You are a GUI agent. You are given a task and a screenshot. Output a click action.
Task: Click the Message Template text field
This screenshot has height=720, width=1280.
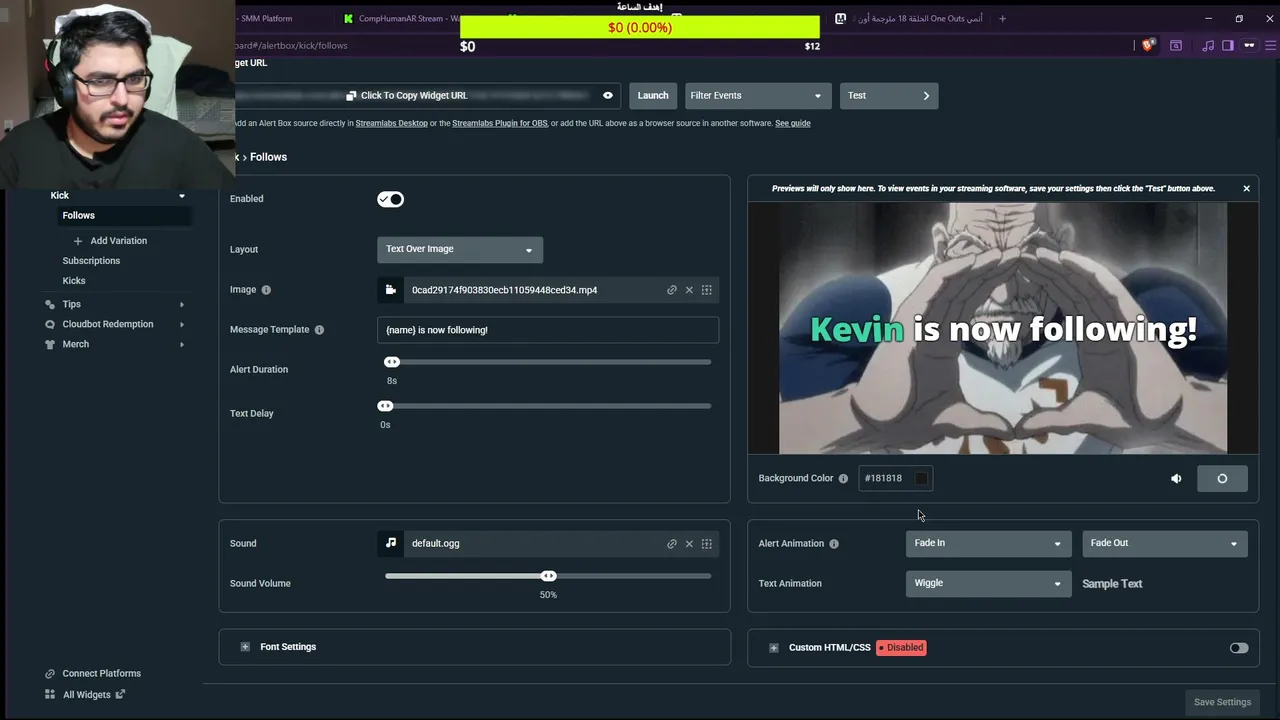click(548, 330)
